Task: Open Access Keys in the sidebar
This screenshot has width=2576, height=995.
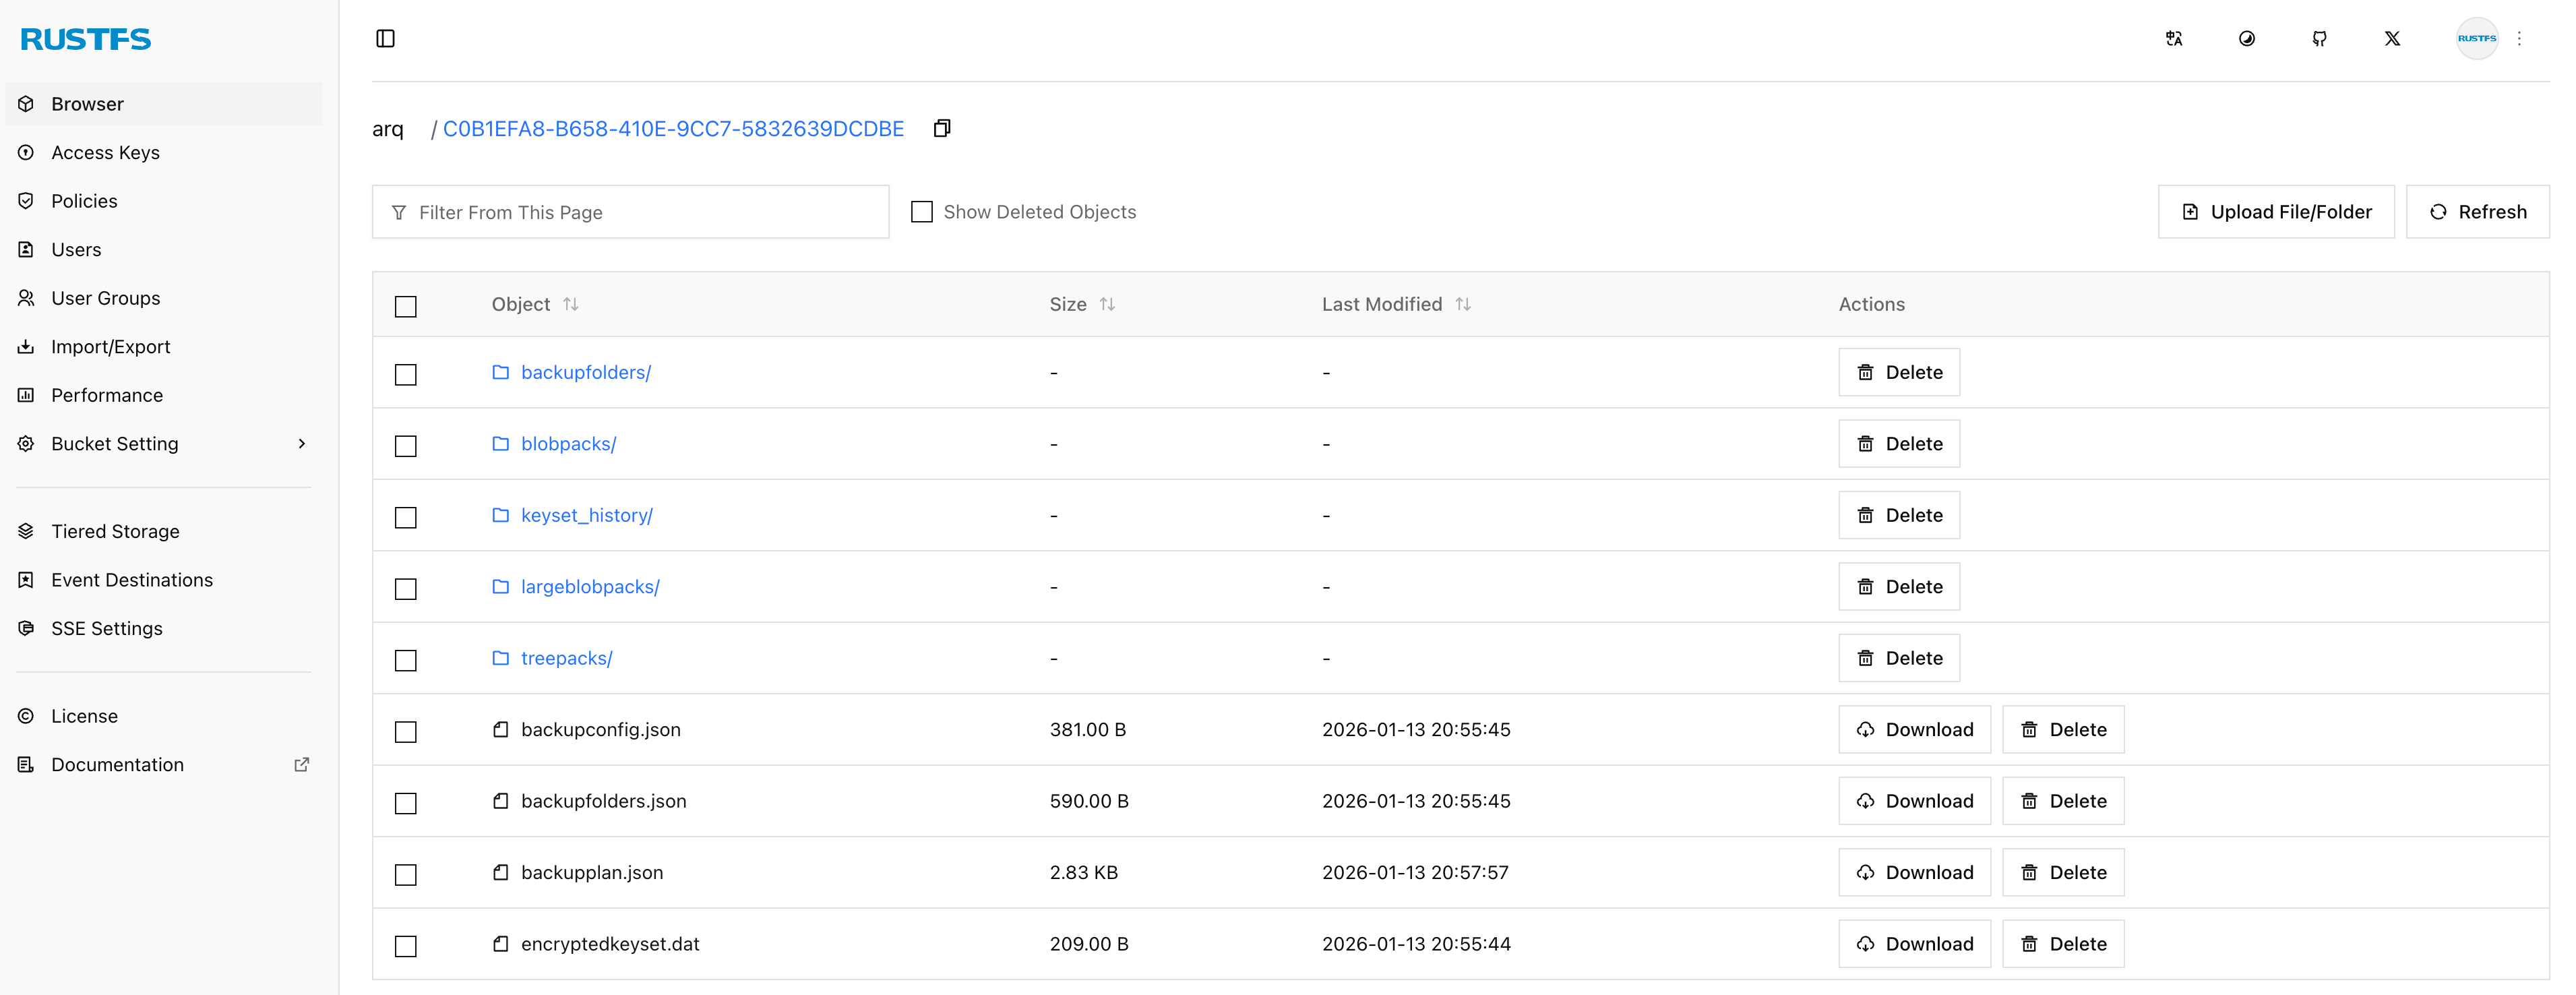Action: (105, 152)
